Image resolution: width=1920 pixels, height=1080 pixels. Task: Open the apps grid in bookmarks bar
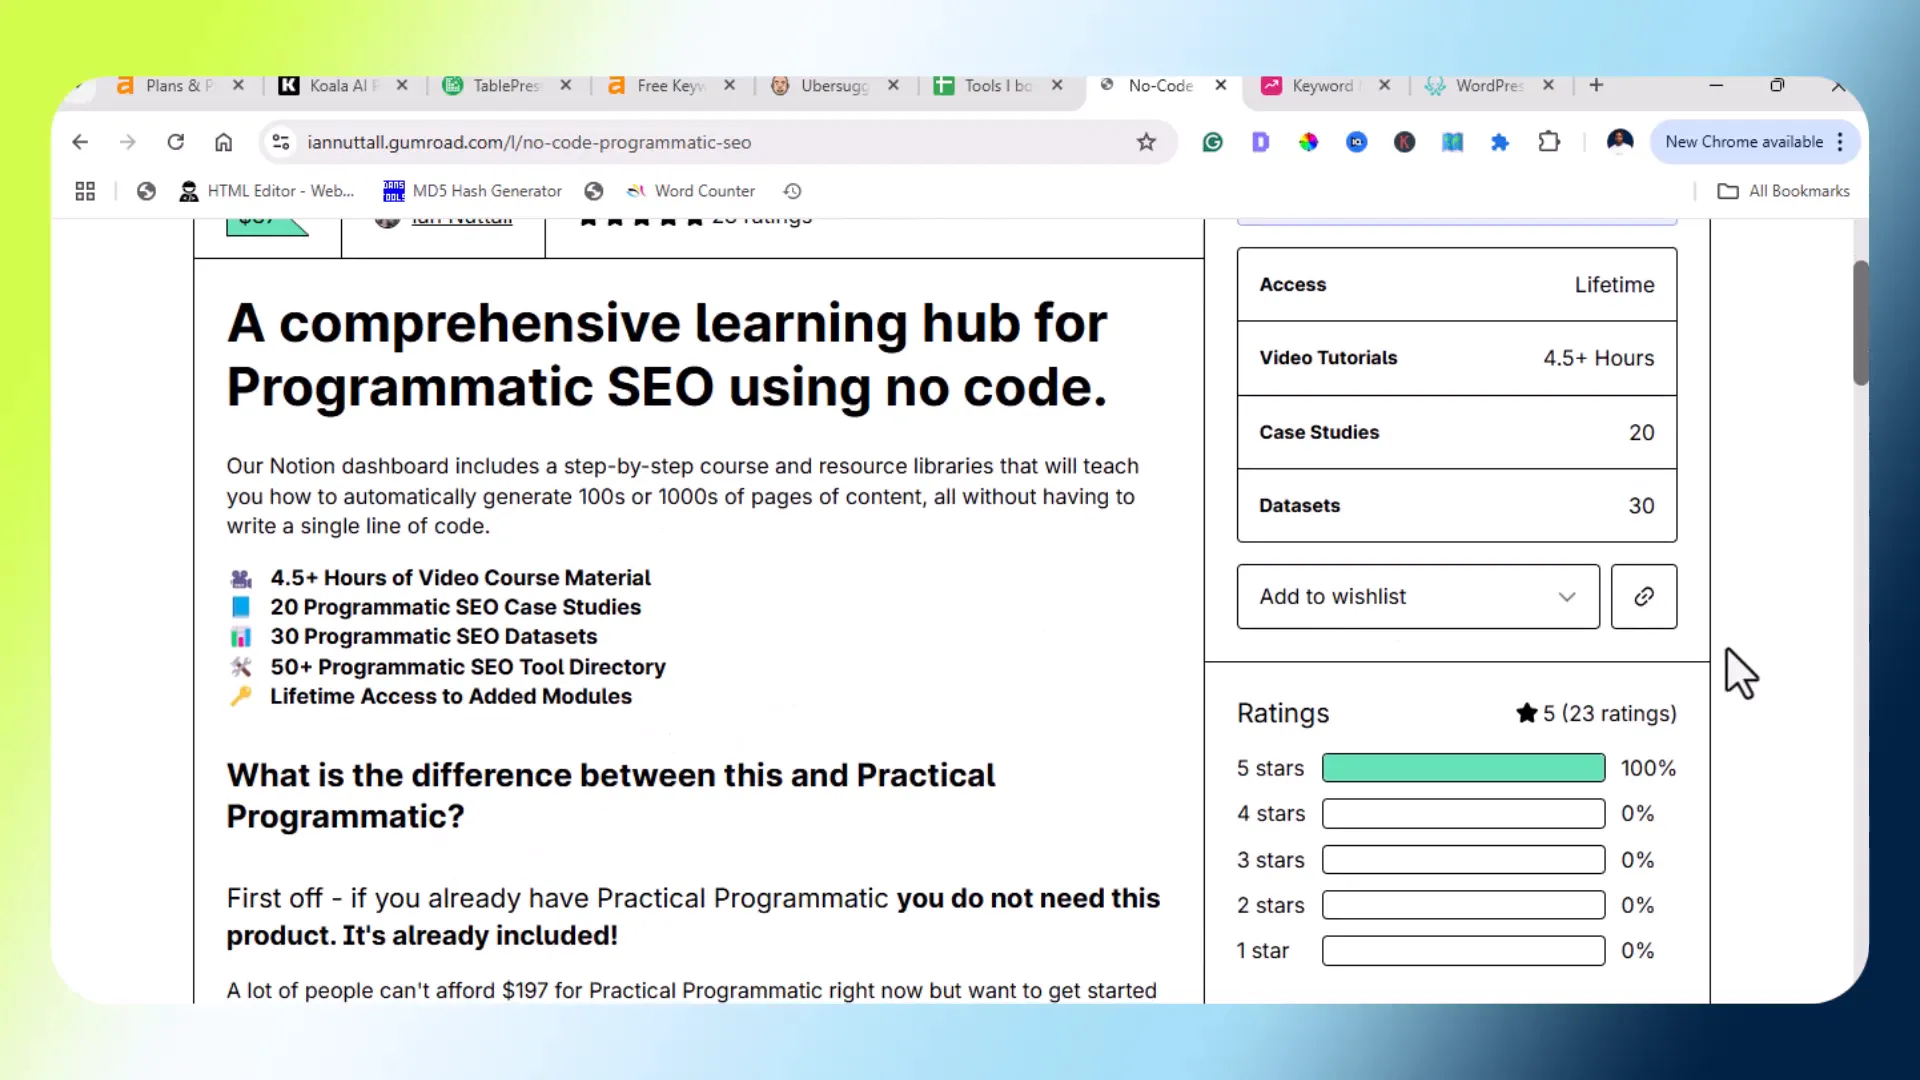(85, 191)
